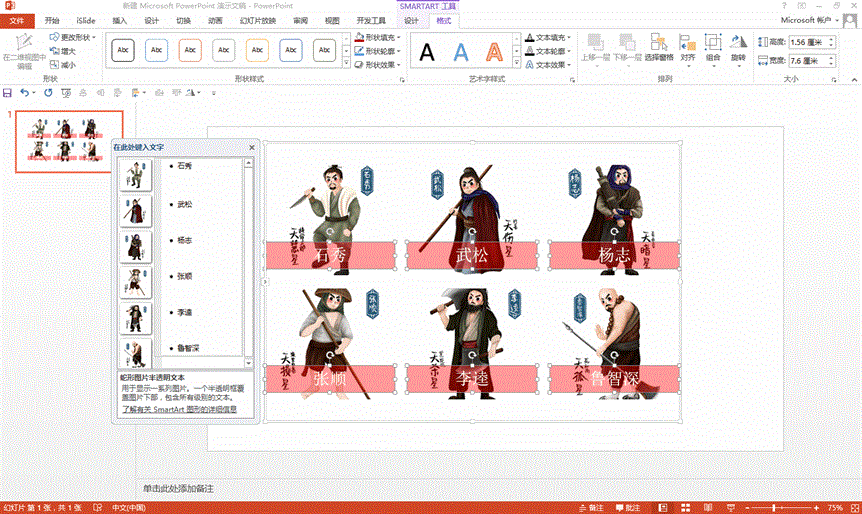Click the Align (对齐) icon
This screenshot has height=514, width=862.
click(x=688, y=46)
